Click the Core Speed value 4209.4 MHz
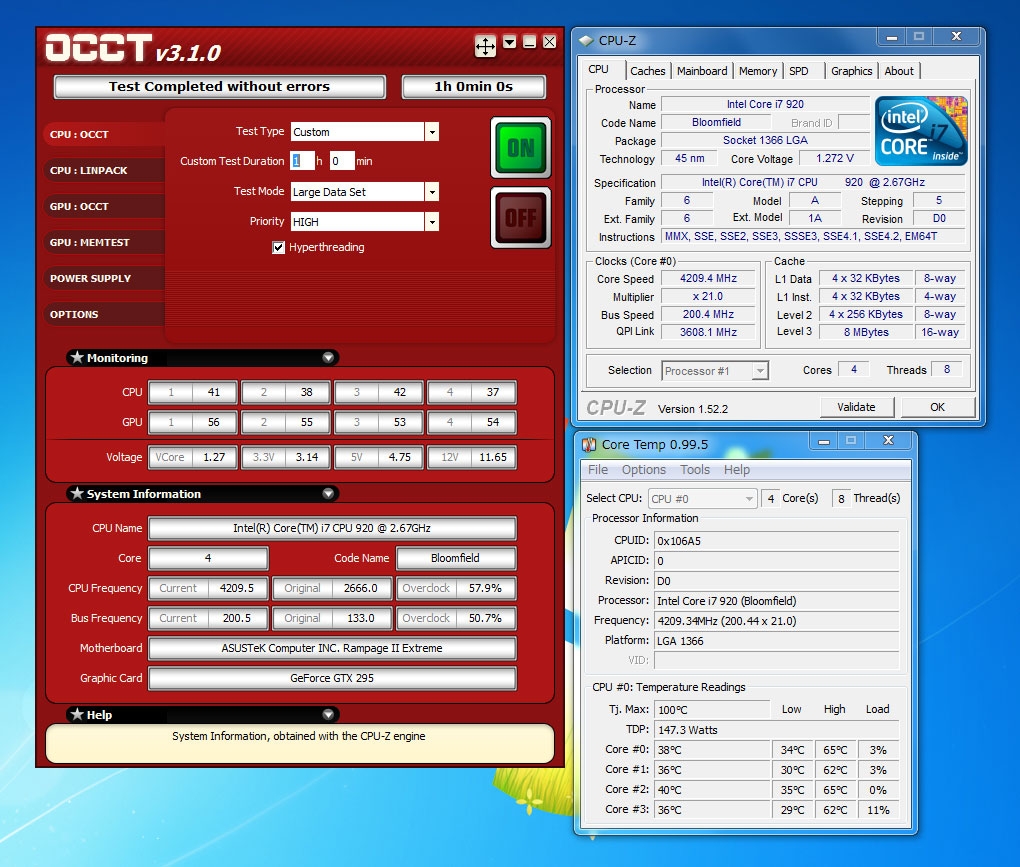 point(708,278)
